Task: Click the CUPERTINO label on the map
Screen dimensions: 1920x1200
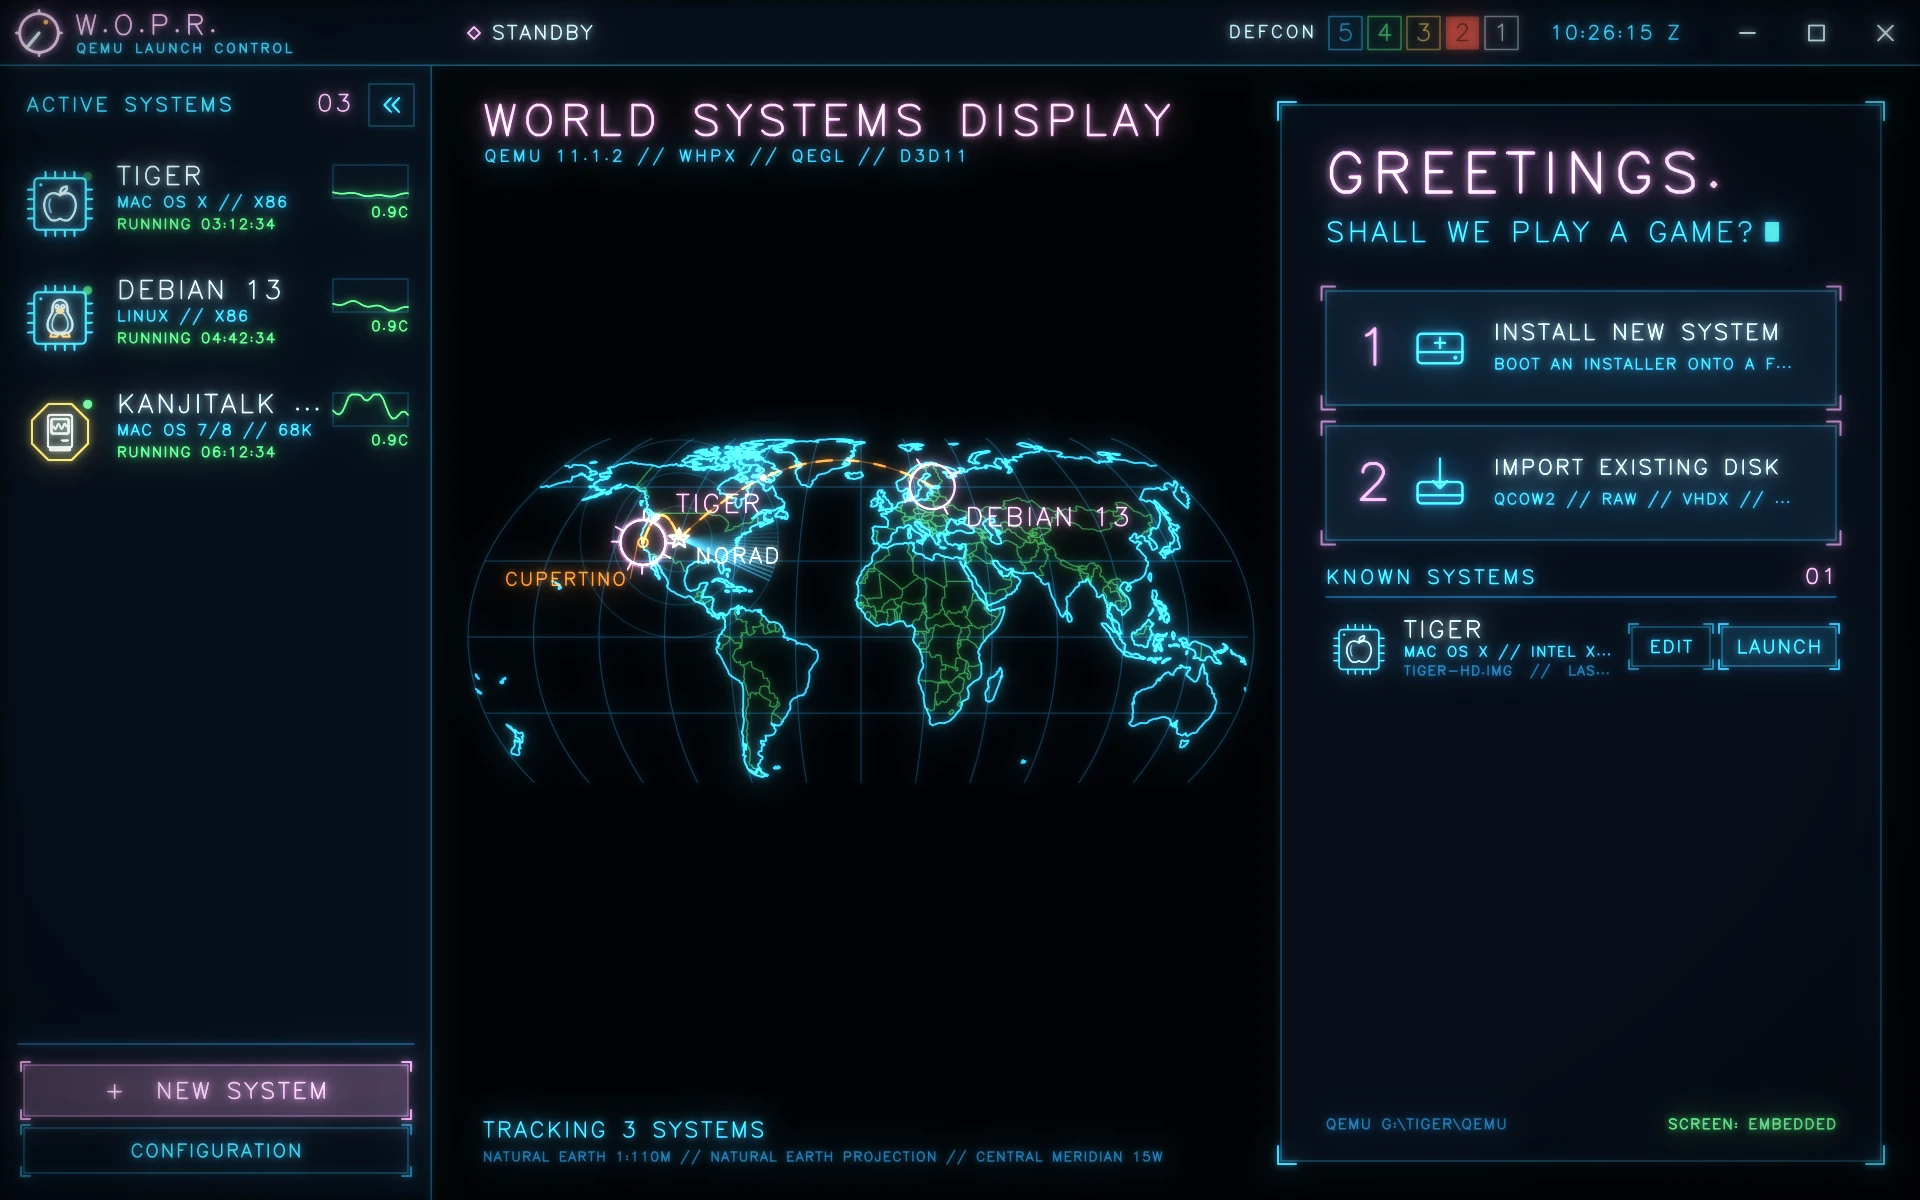Action: 565,579
